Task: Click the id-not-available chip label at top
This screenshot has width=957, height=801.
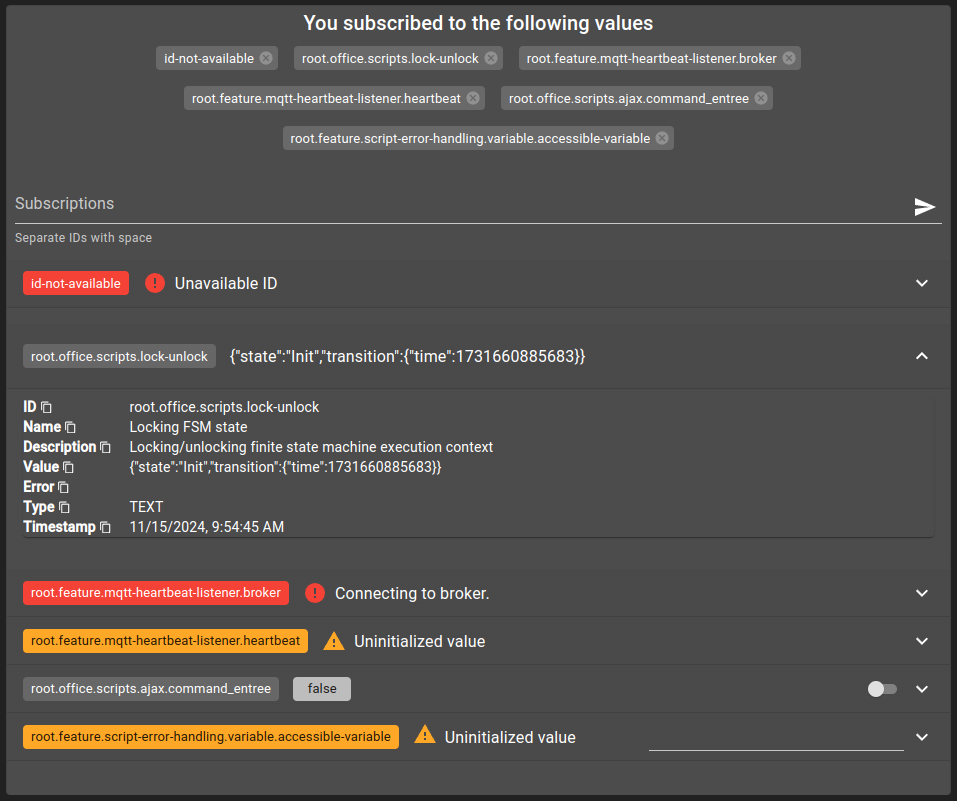Action: [x=209, y=59]
